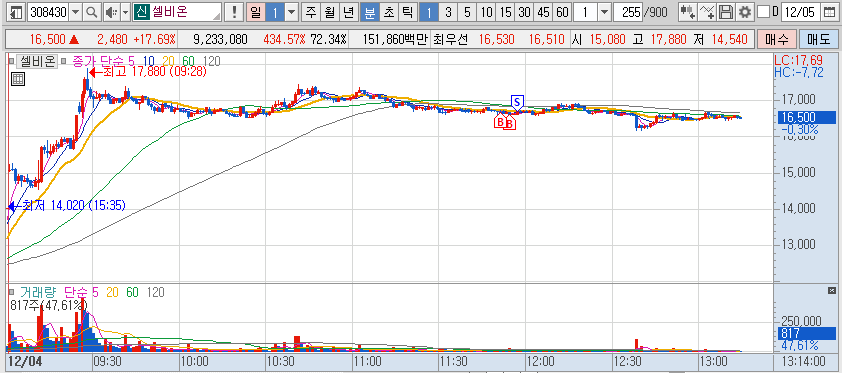842x373 pixels.
Task: Click the add line indicator icon
Action: (x=707, y=12)
